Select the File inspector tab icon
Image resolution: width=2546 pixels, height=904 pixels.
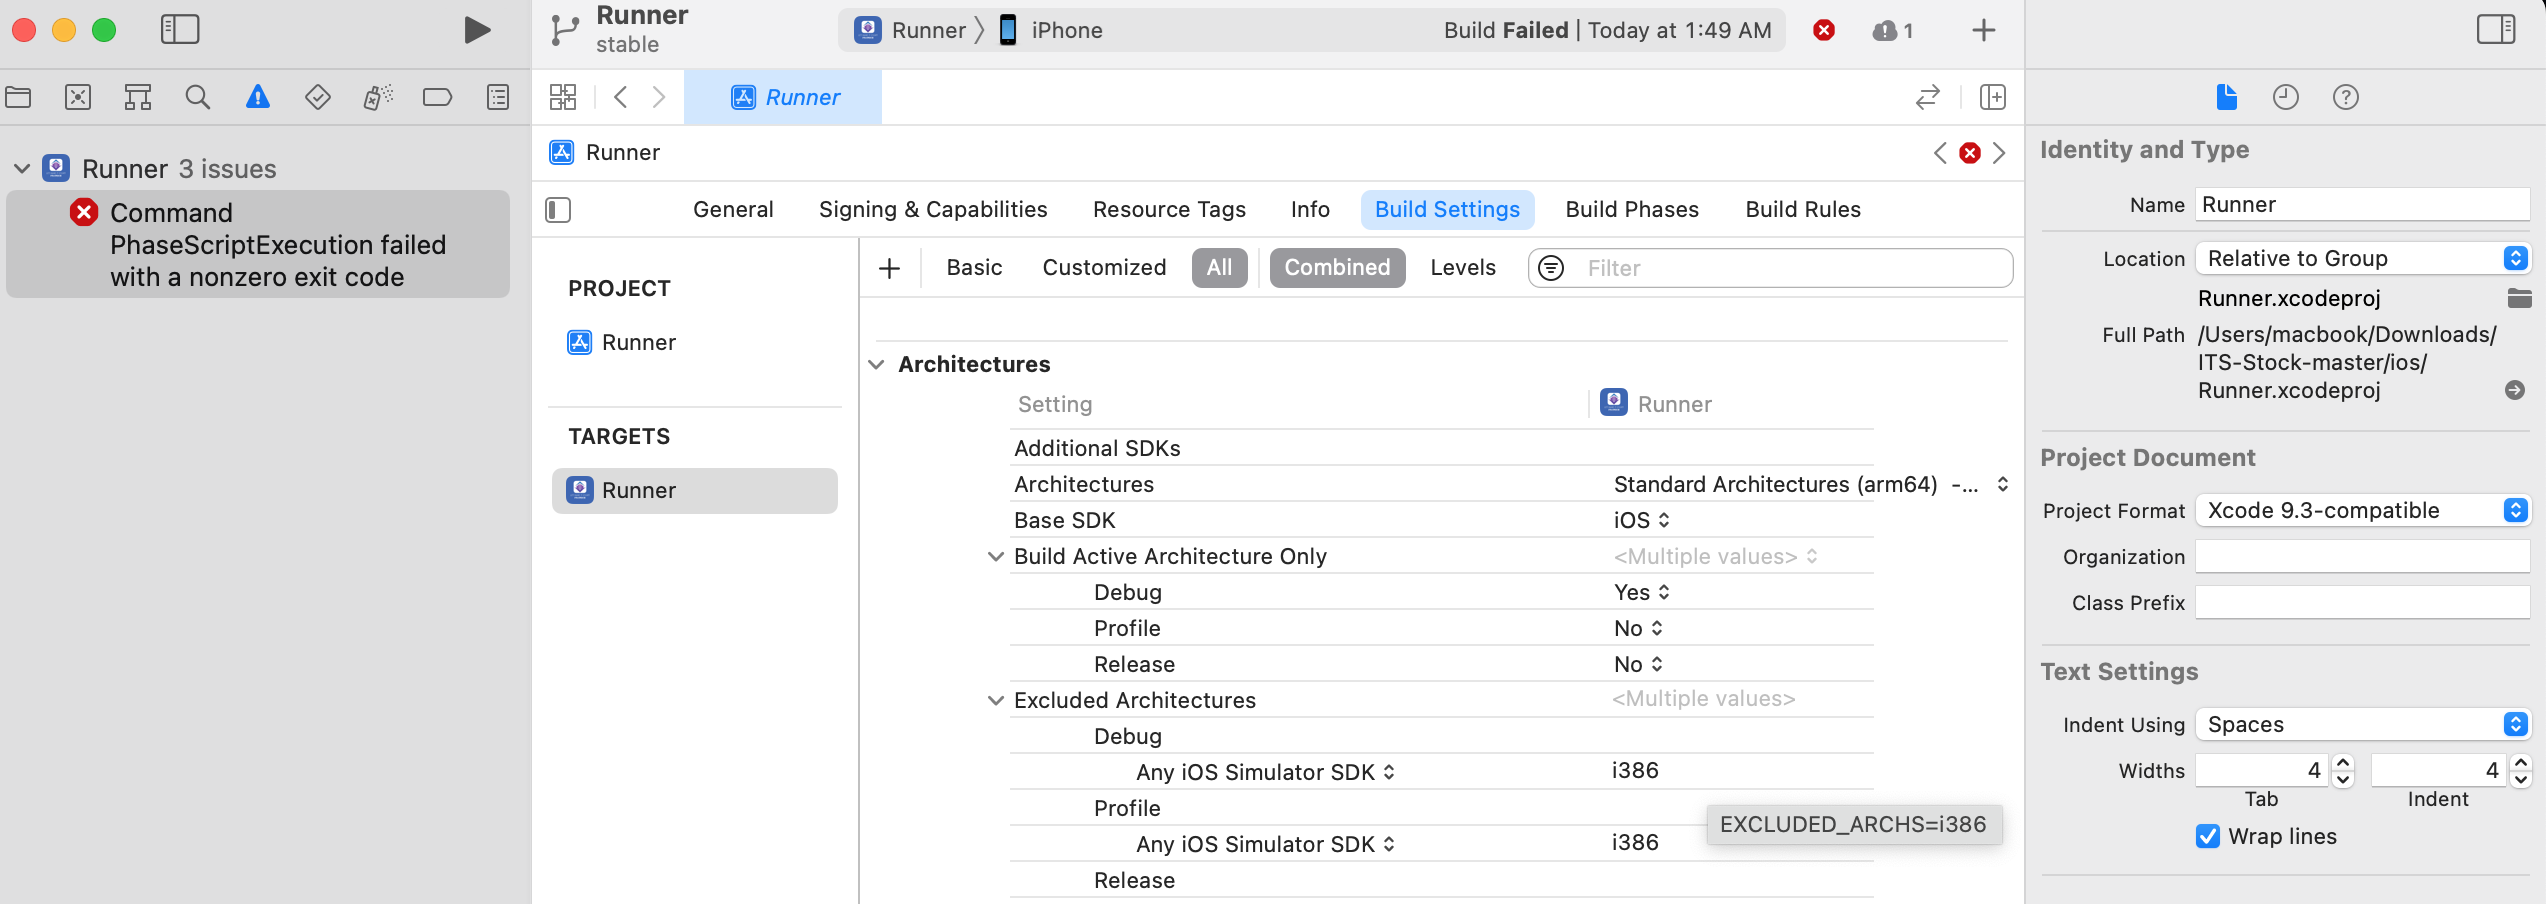coord(2226,97)
